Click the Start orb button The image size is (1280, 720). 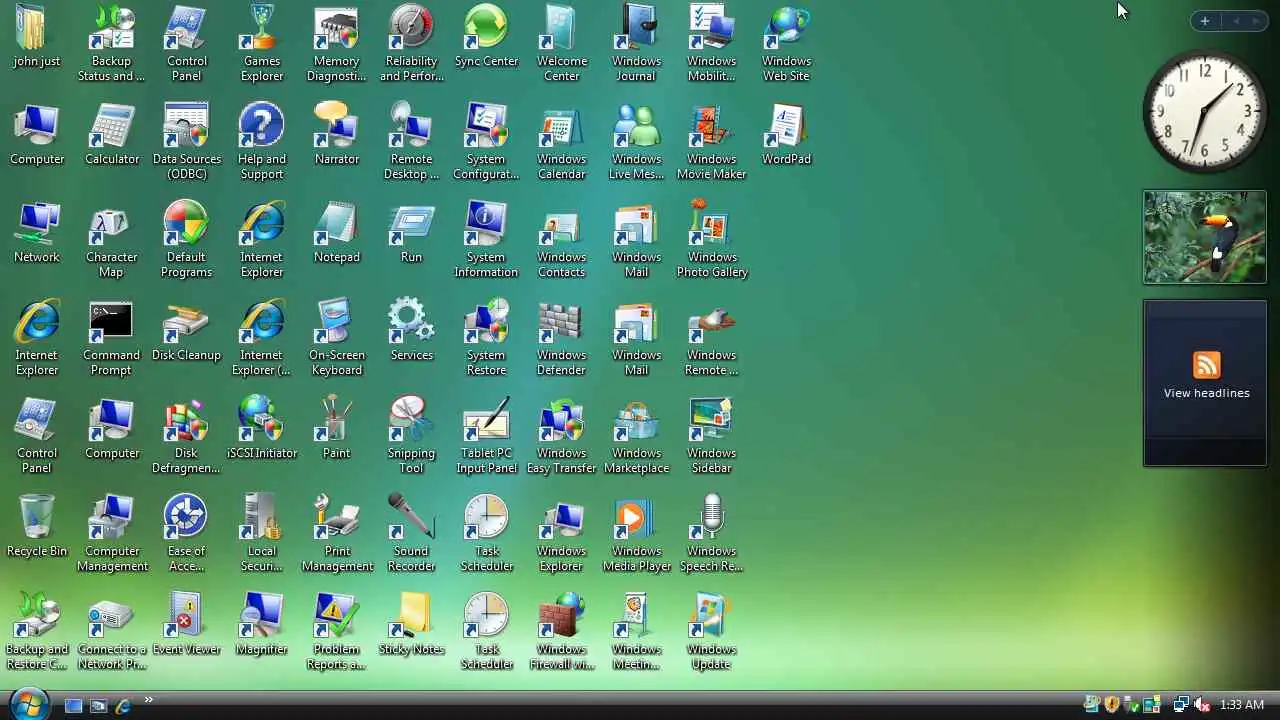click(28, 704)
